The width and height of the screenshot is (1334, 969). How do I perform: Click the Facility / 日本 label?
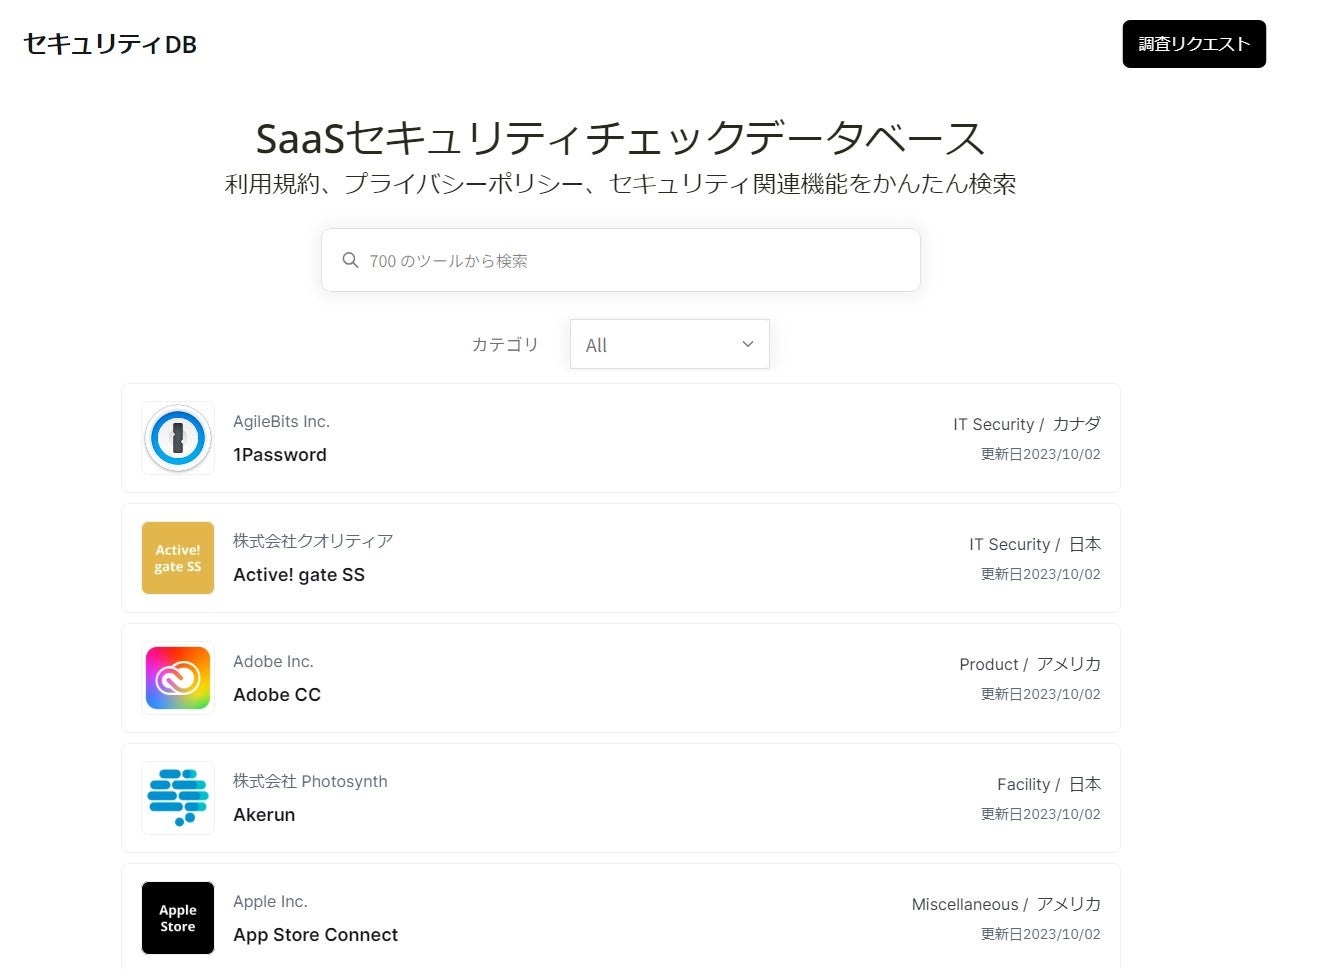1049,784
